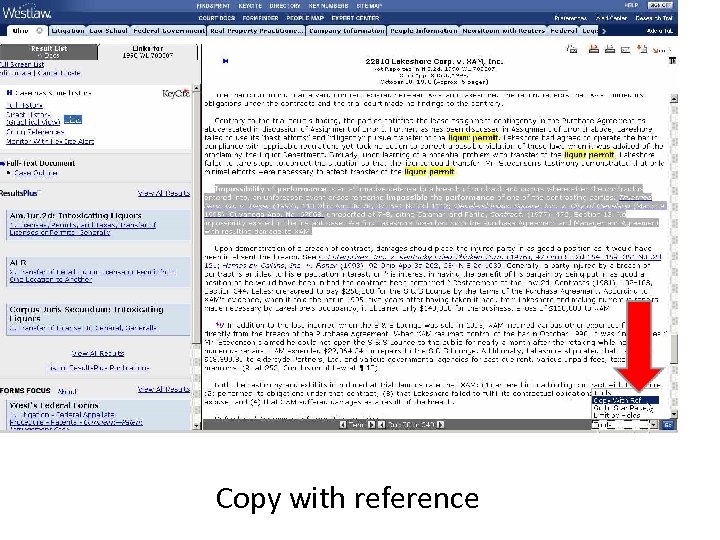Open the Site Map link
Screen dimensions: 720x540
(369, 6)
